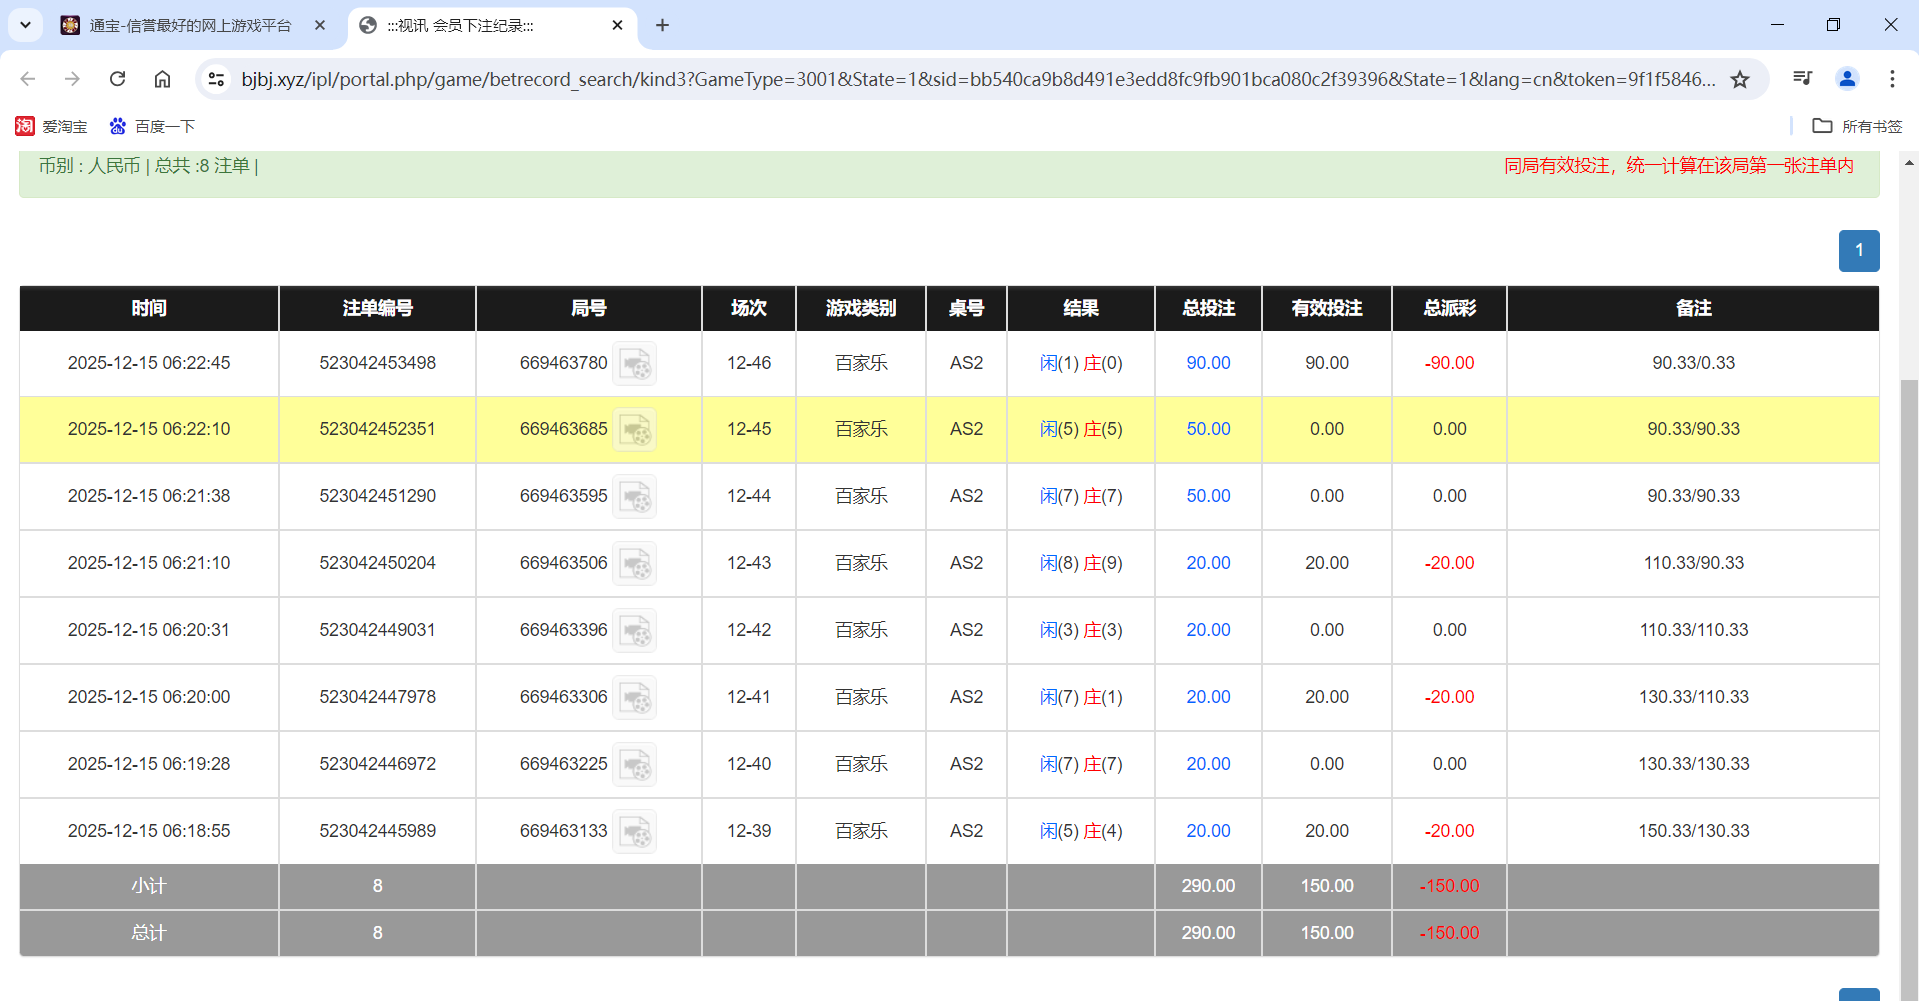The height and width of the screenshot is (1001, 1919).
Task: Open video replay icon for round 669463306
Action: coord(634,698)
